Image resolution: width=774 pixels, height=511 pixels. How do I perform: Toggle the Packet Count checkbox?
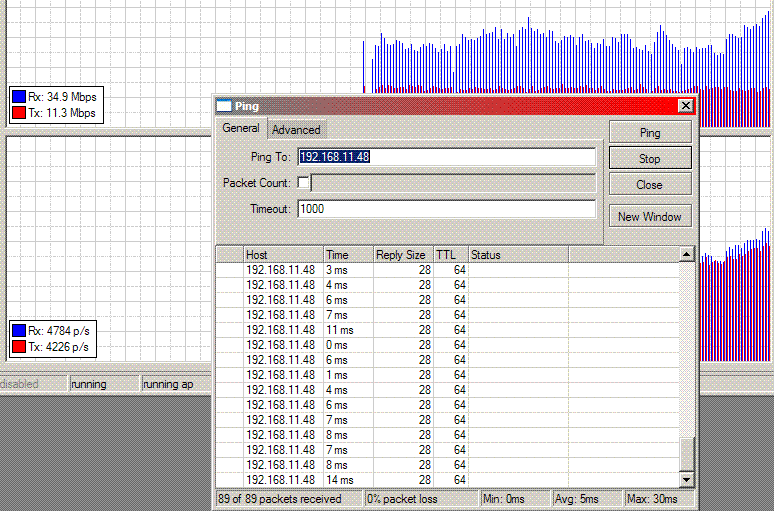click(x=304, y=183)
